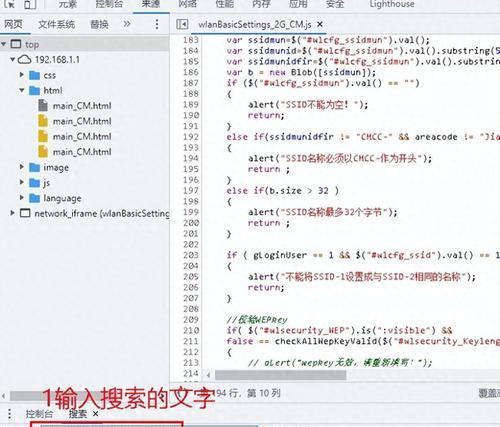
Task: Click the //校验WEPKey comment line
Action: (x=257, y=320)
